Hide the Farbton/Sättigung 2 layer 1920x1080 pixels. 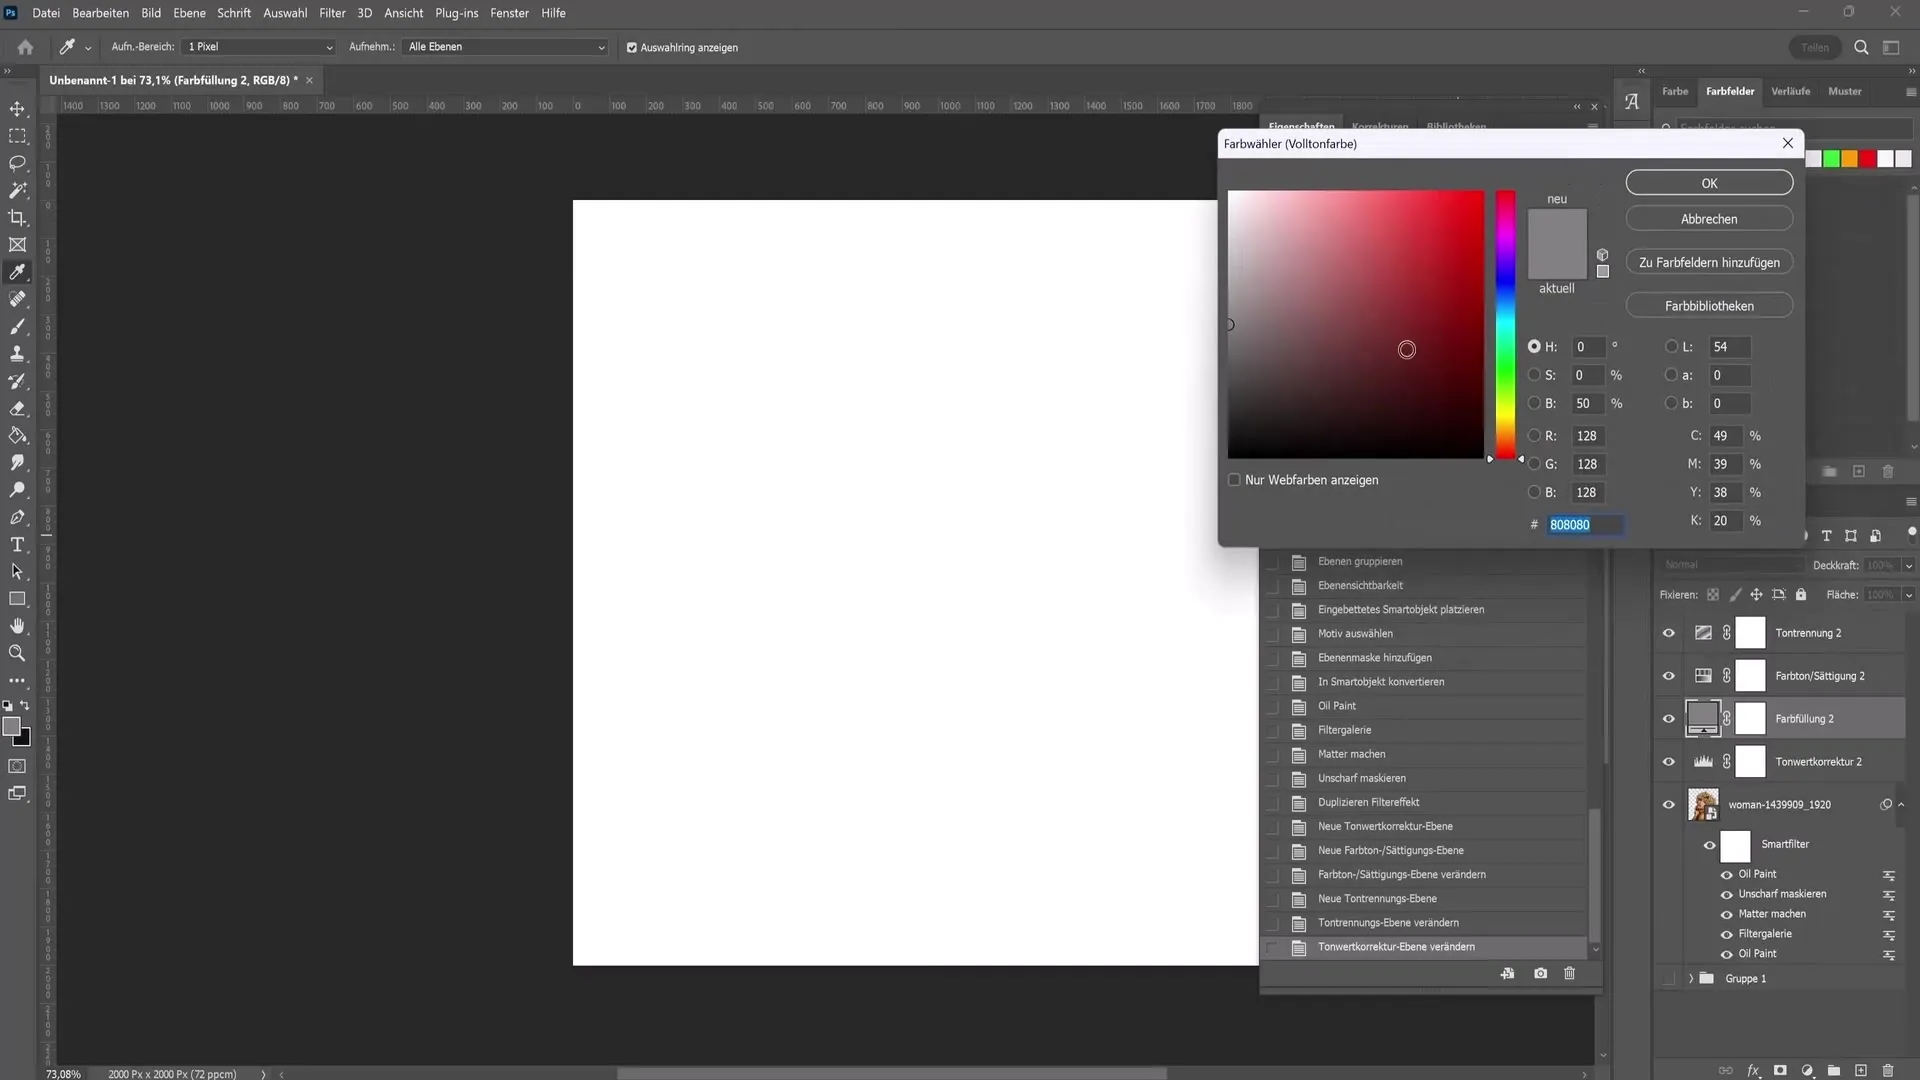1668,676
